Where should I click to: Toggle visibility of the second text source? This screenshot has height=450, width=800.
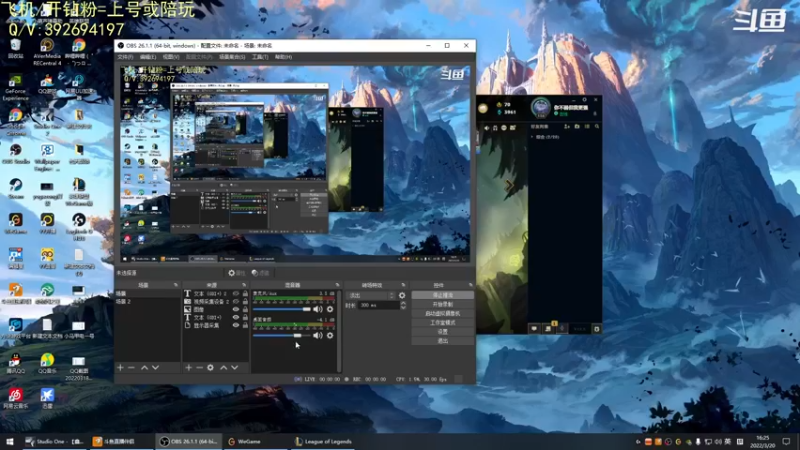coord(236,317)
